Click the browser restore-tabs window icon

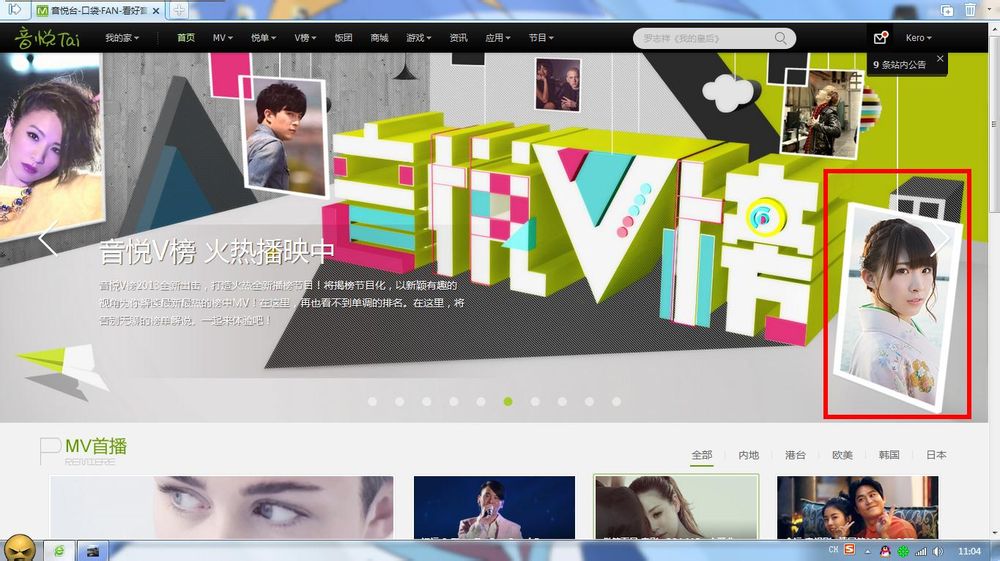[x=947, y=10]
